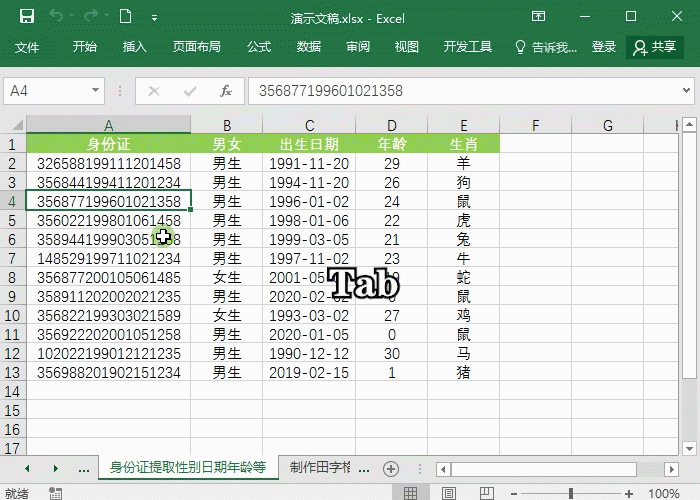The width and height of the screenshot is (700, 500).
Task: Open the 页面布局 ribbon tab
Action: click(197, 47)
